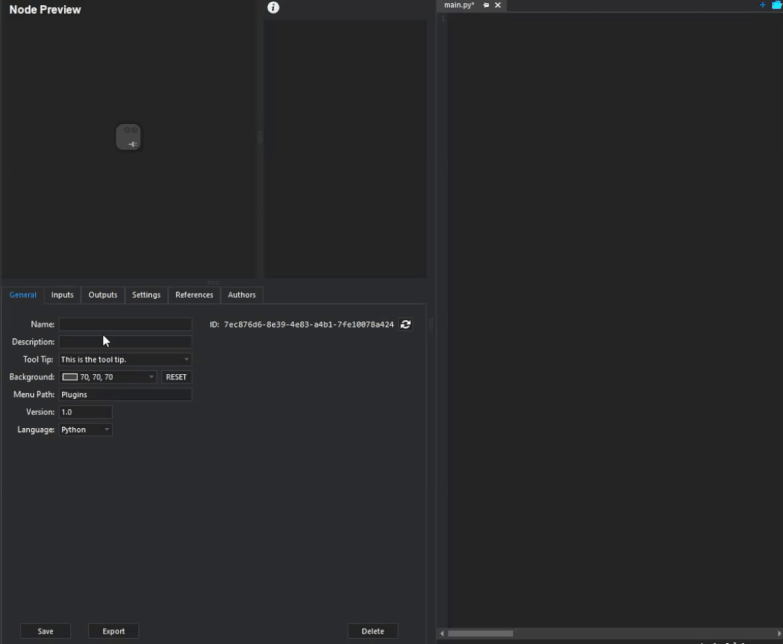Click the Export button
Screen dimensions: 783x644
pyautogui.click(x=113, y=631)
